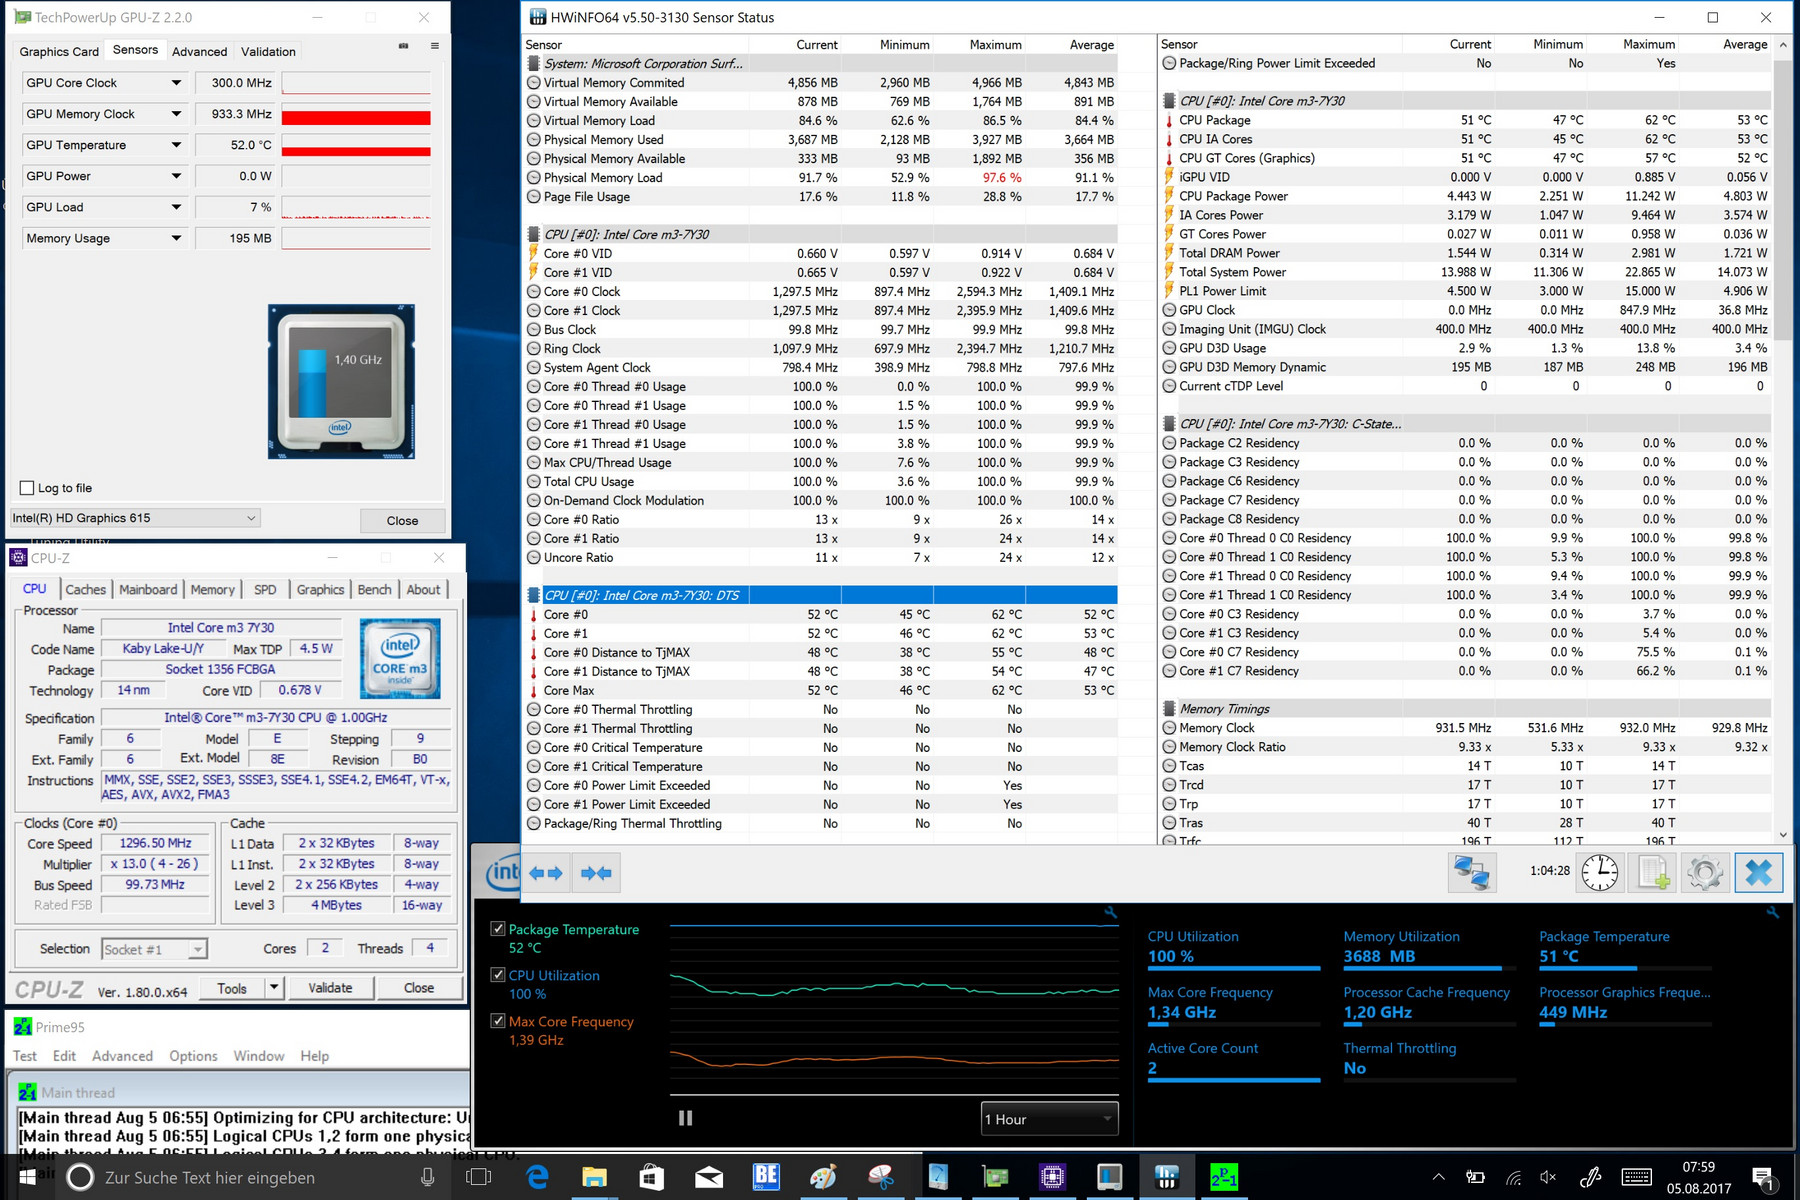
Task: Click the GPU-Z Close button
Action: [x=402, y=520]
